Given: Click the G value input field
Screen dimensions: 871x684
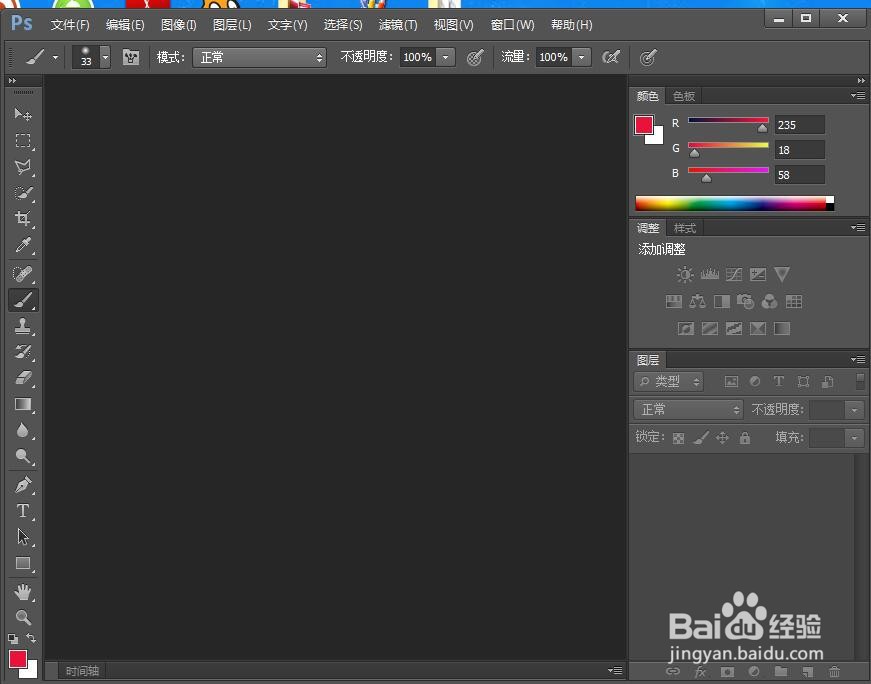Looking at the screenshot, I should (x=800, y=150).
